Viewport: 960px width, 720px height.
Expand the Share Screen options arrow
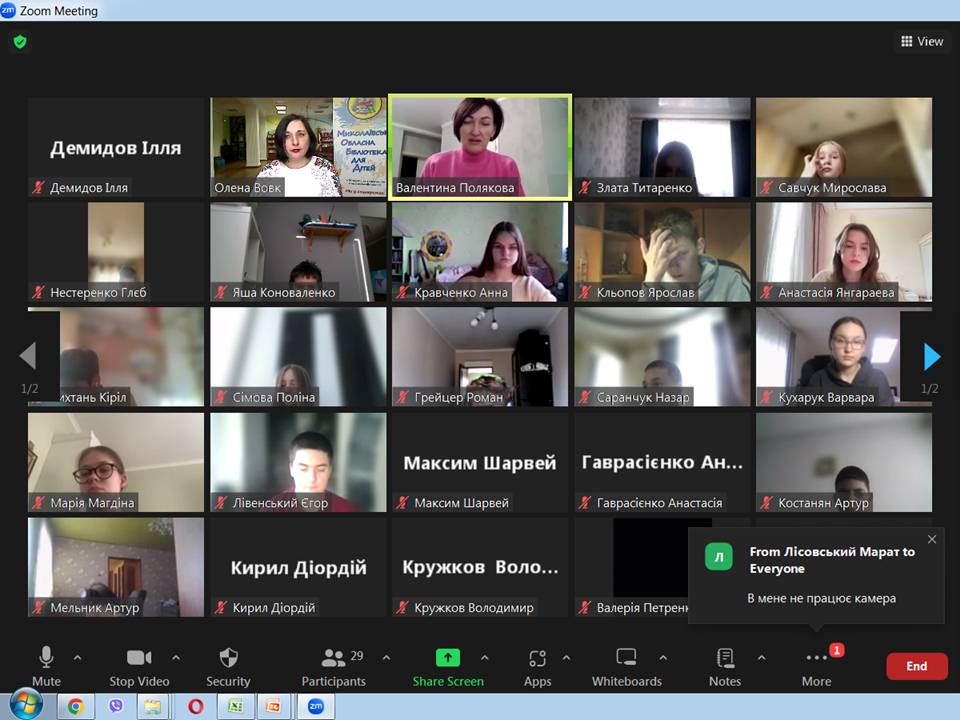(x=485, y=658)
